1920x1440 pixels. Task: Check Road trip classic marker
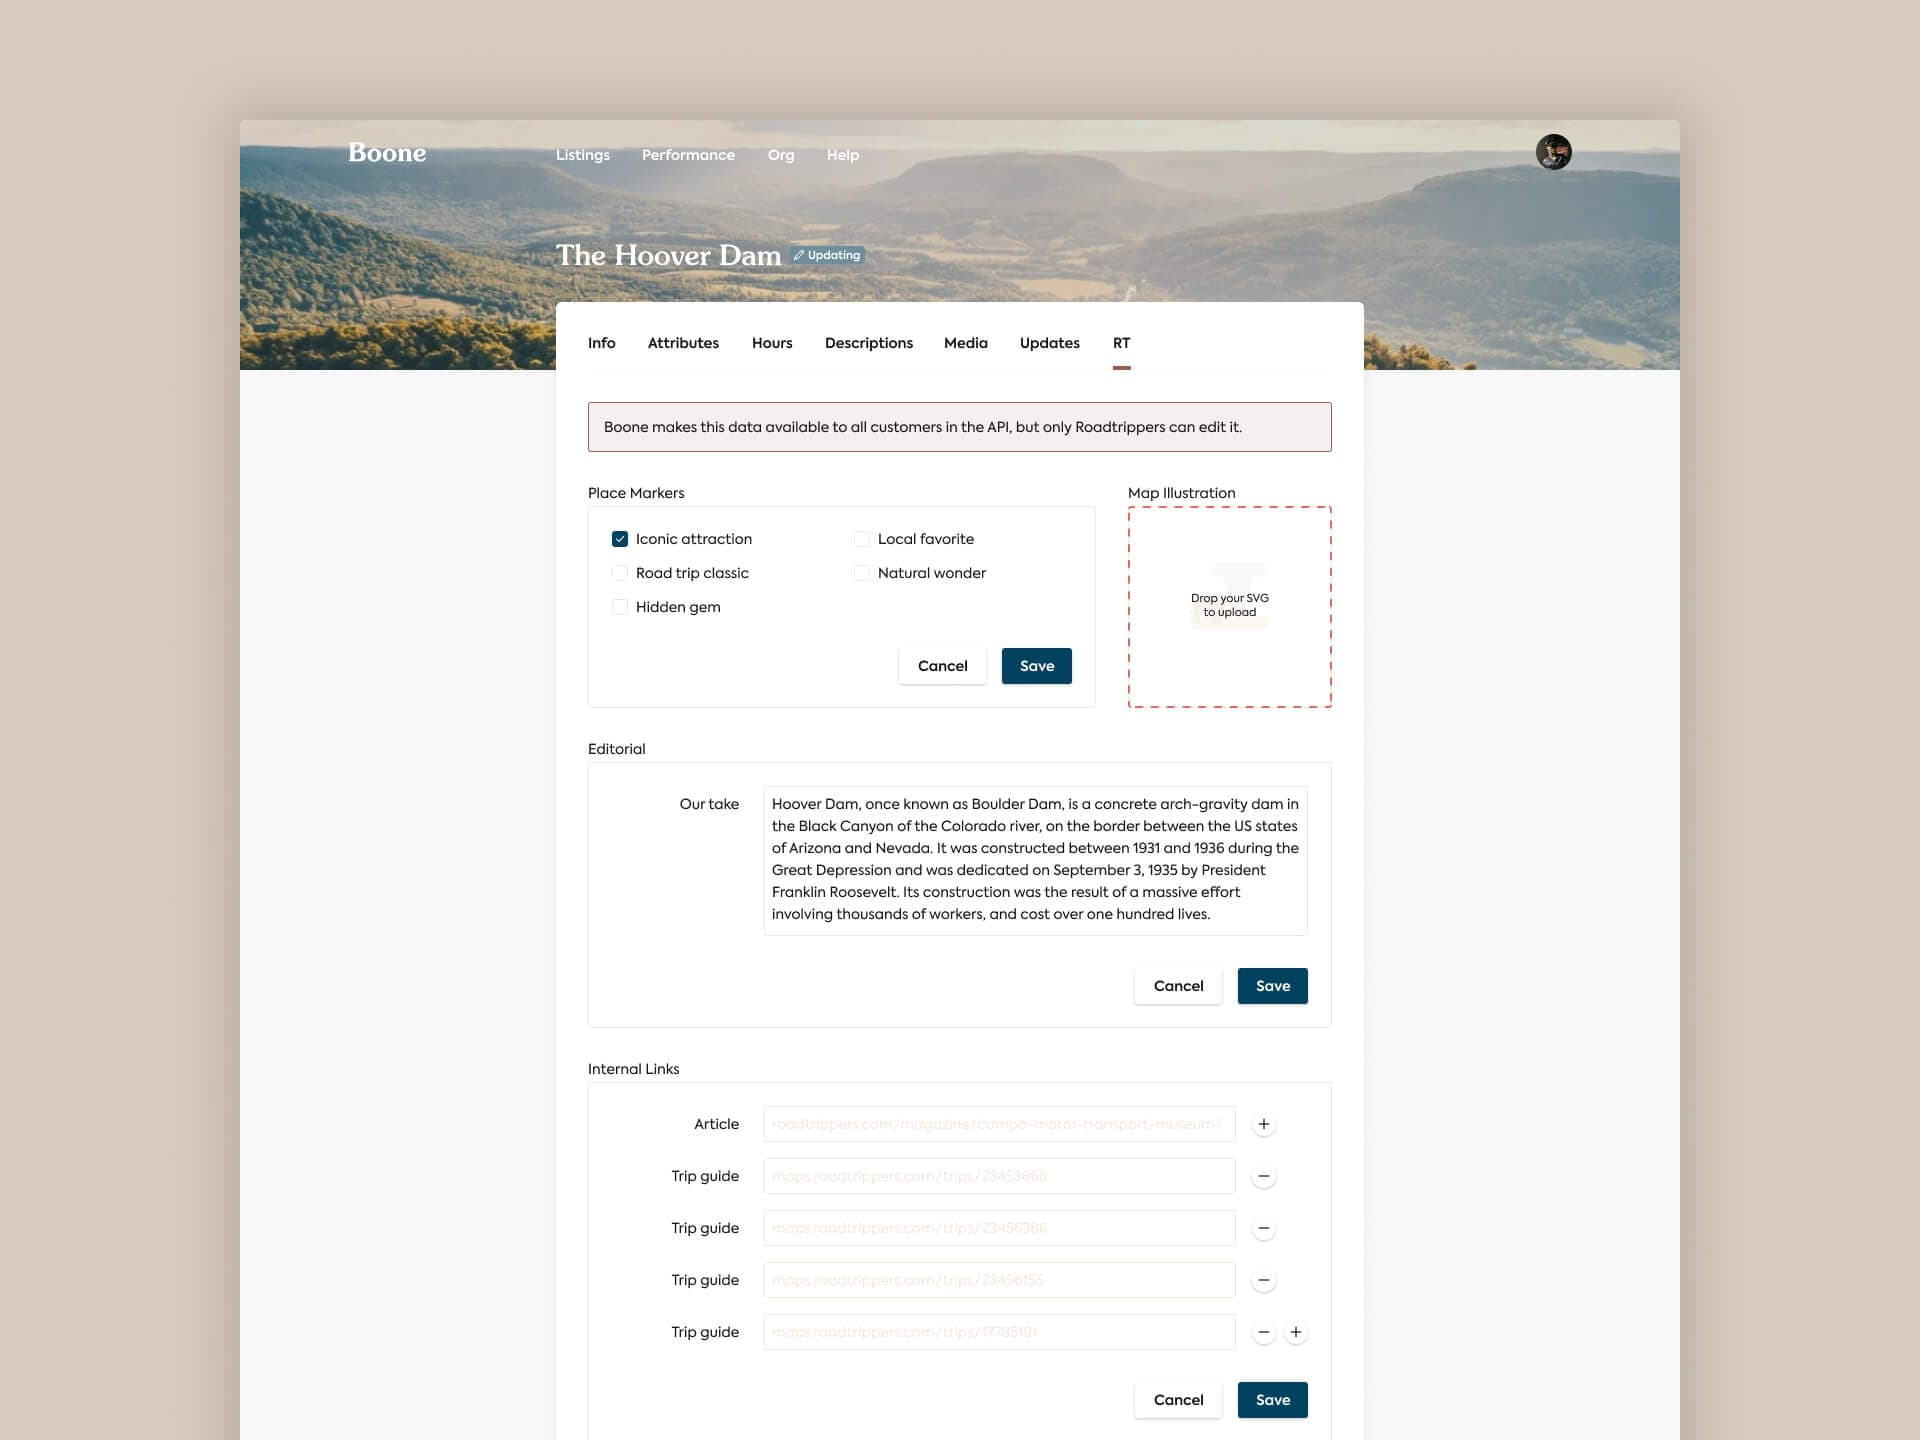(620, 573)
